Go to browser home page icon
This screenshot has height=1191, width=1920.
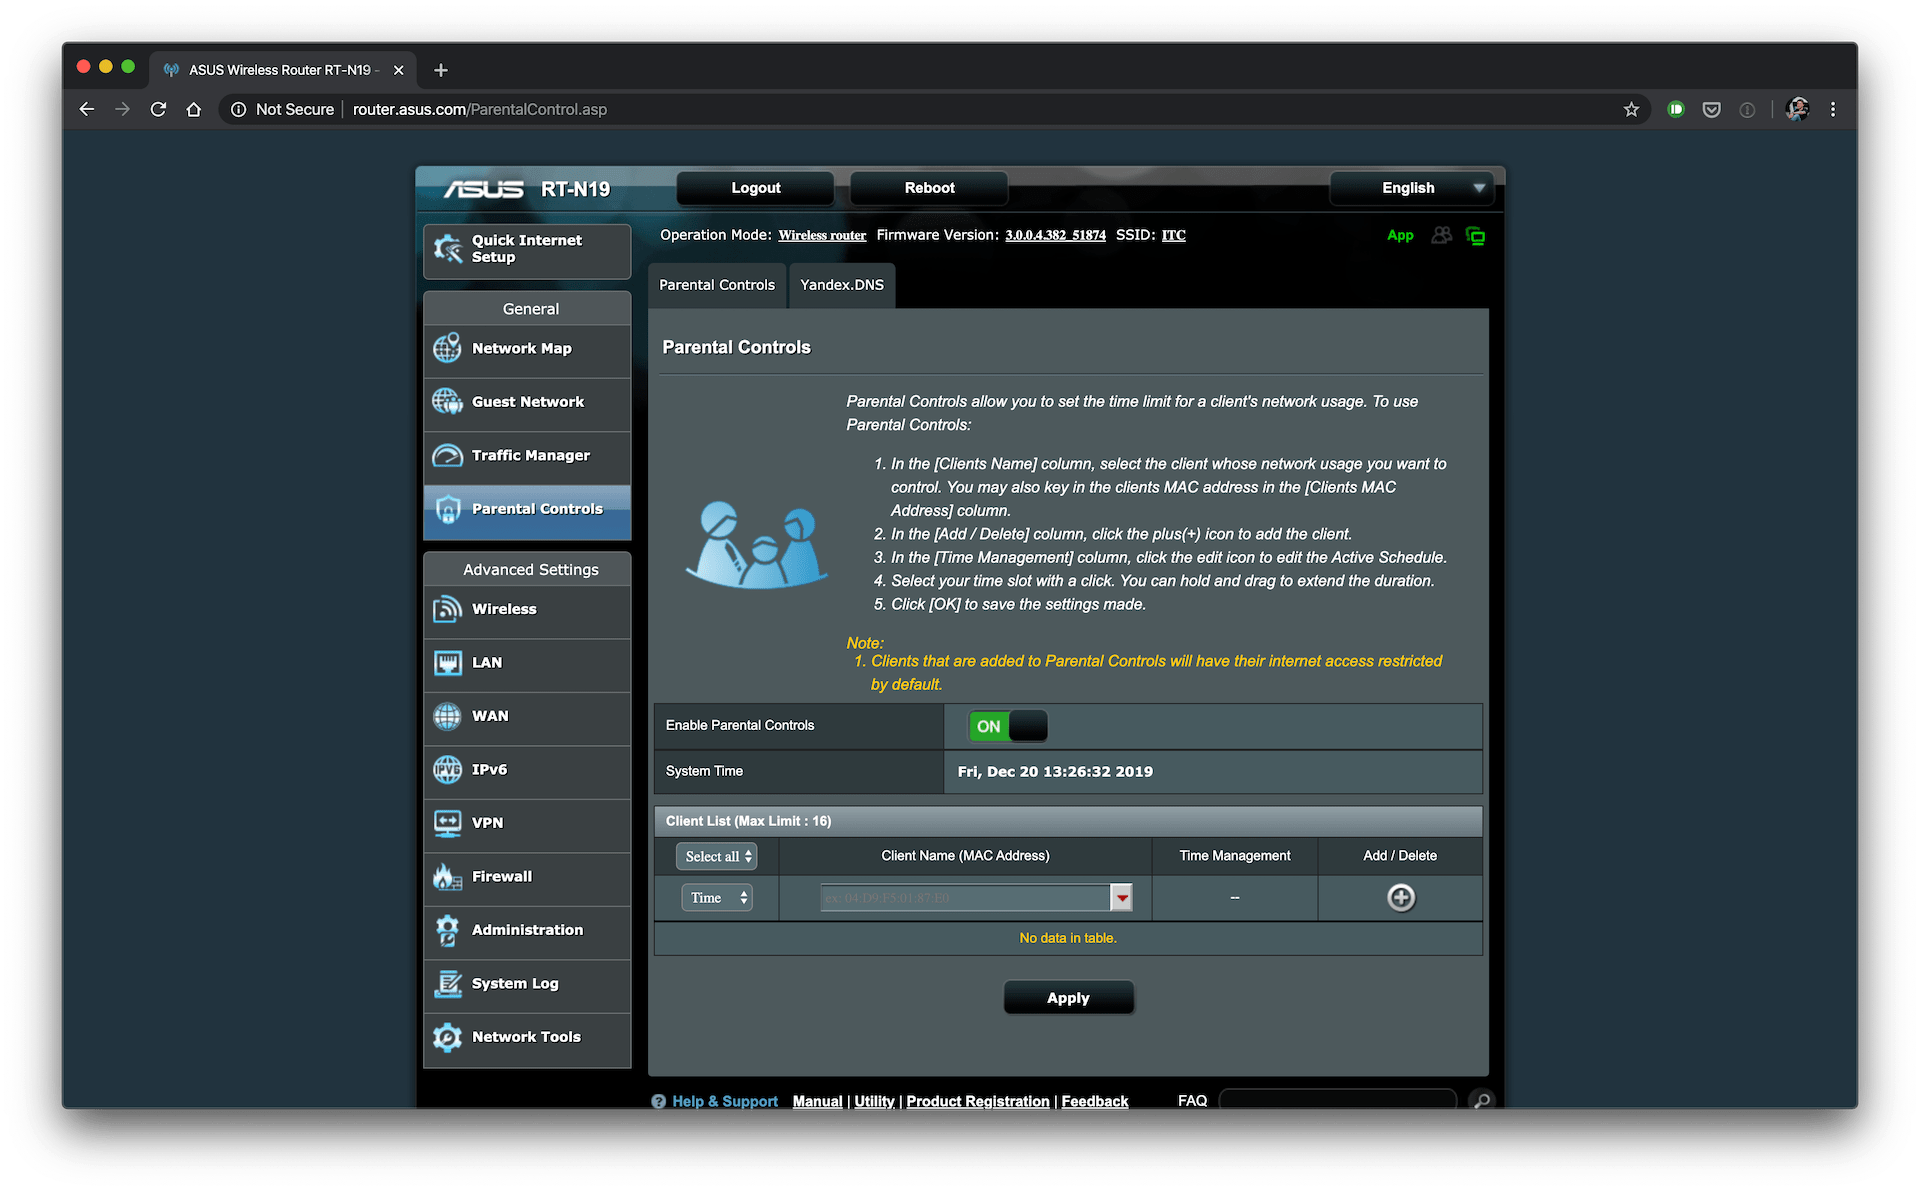pyautogui.click(x=194, y=109)
